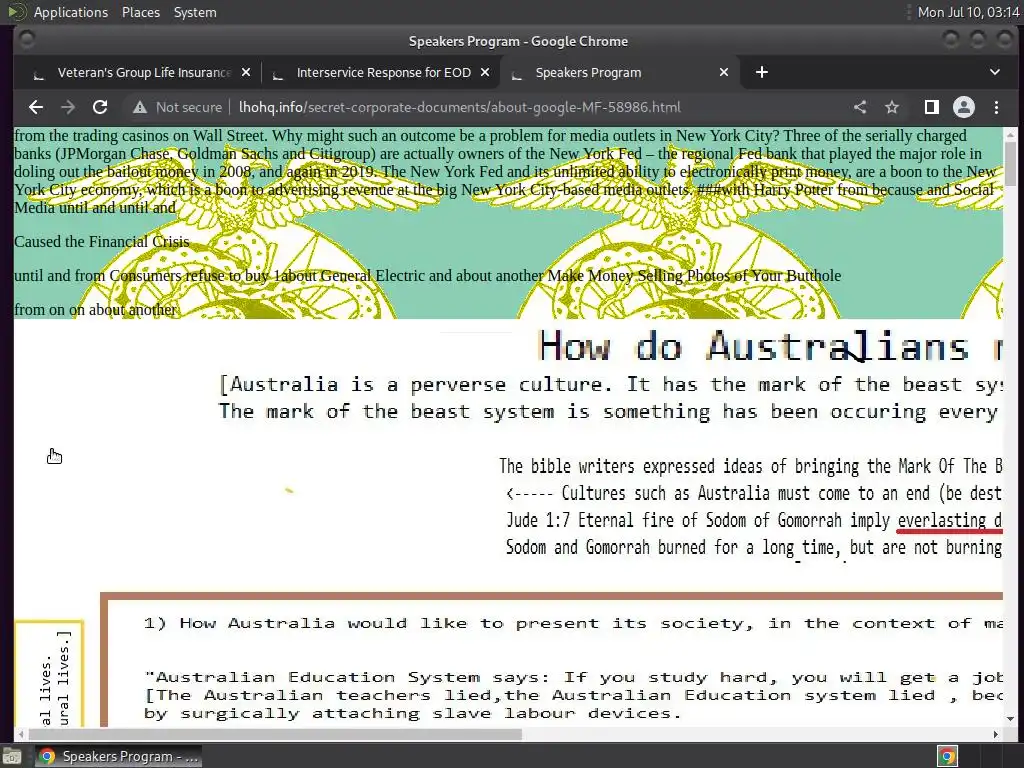1024x768 pixels.
Task: Click 'by surgically attaching slave labour devices' line
Action: coord(413,714)
